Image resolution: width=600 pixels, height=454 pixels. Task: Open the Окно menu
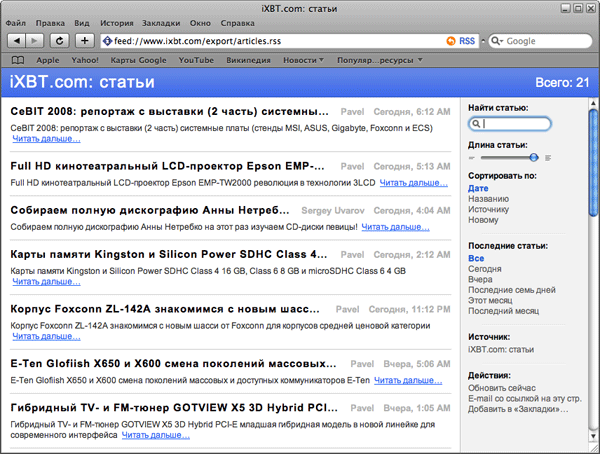pyautogui.click(x=200, y=23)
